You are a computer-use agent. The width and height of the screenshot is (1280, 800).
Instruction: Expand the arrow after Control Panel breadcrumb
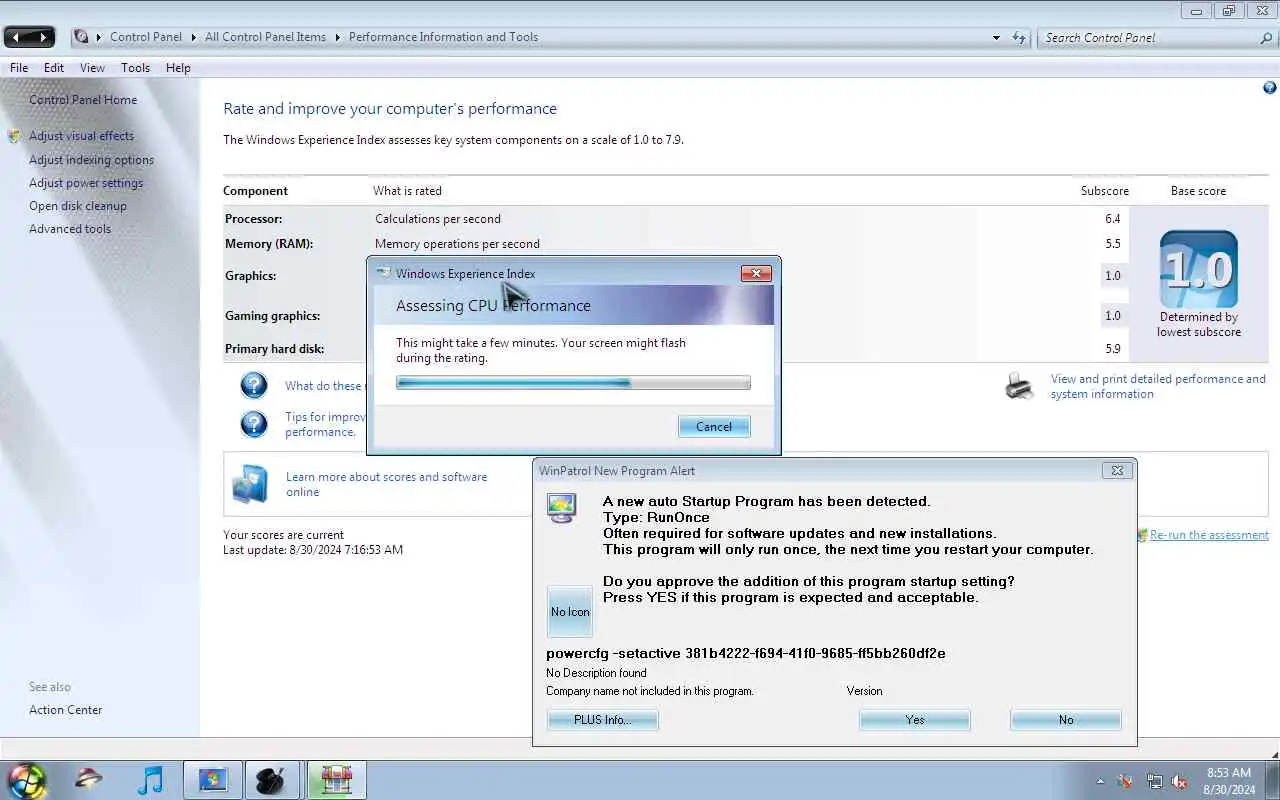(x=193, y=37)
